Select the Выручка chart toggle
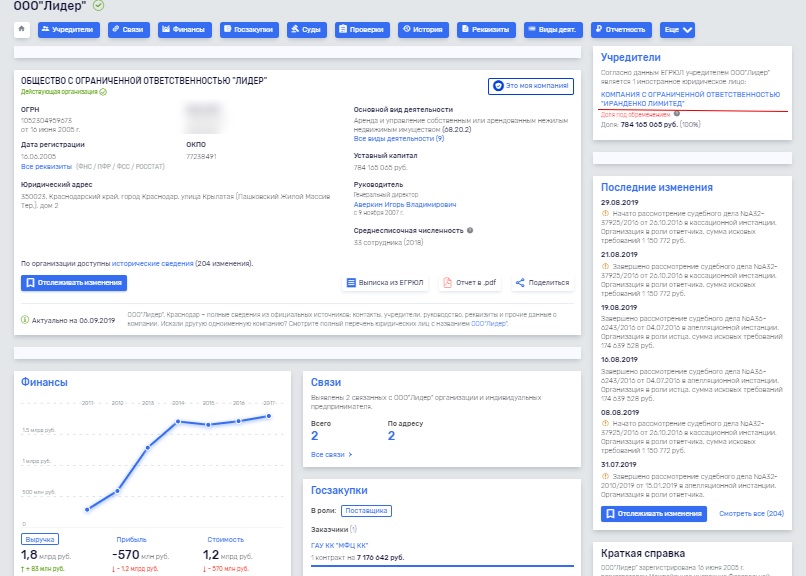 tap(40, 540)
